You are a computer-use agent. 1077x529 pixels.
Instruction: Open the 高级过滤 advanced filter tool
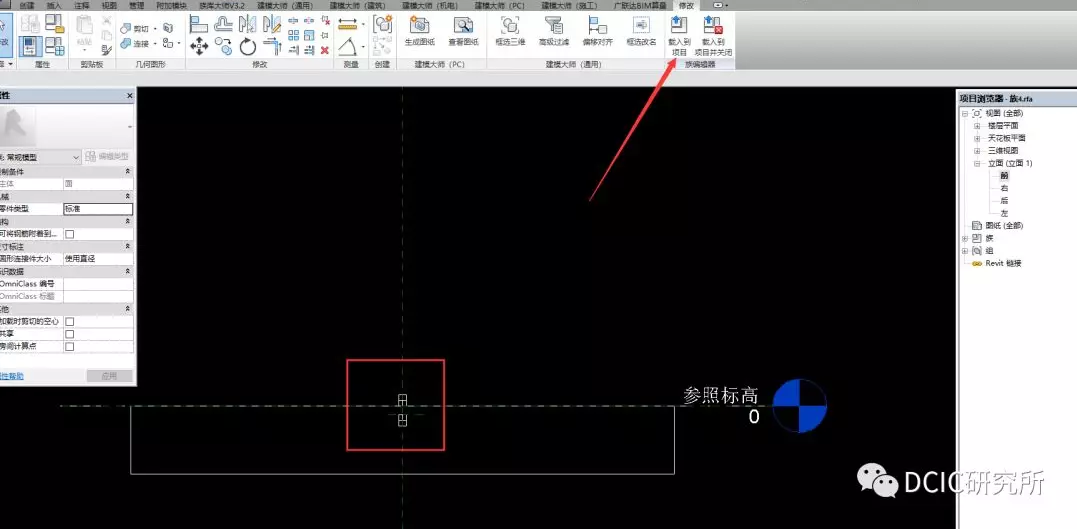point(554,32)
